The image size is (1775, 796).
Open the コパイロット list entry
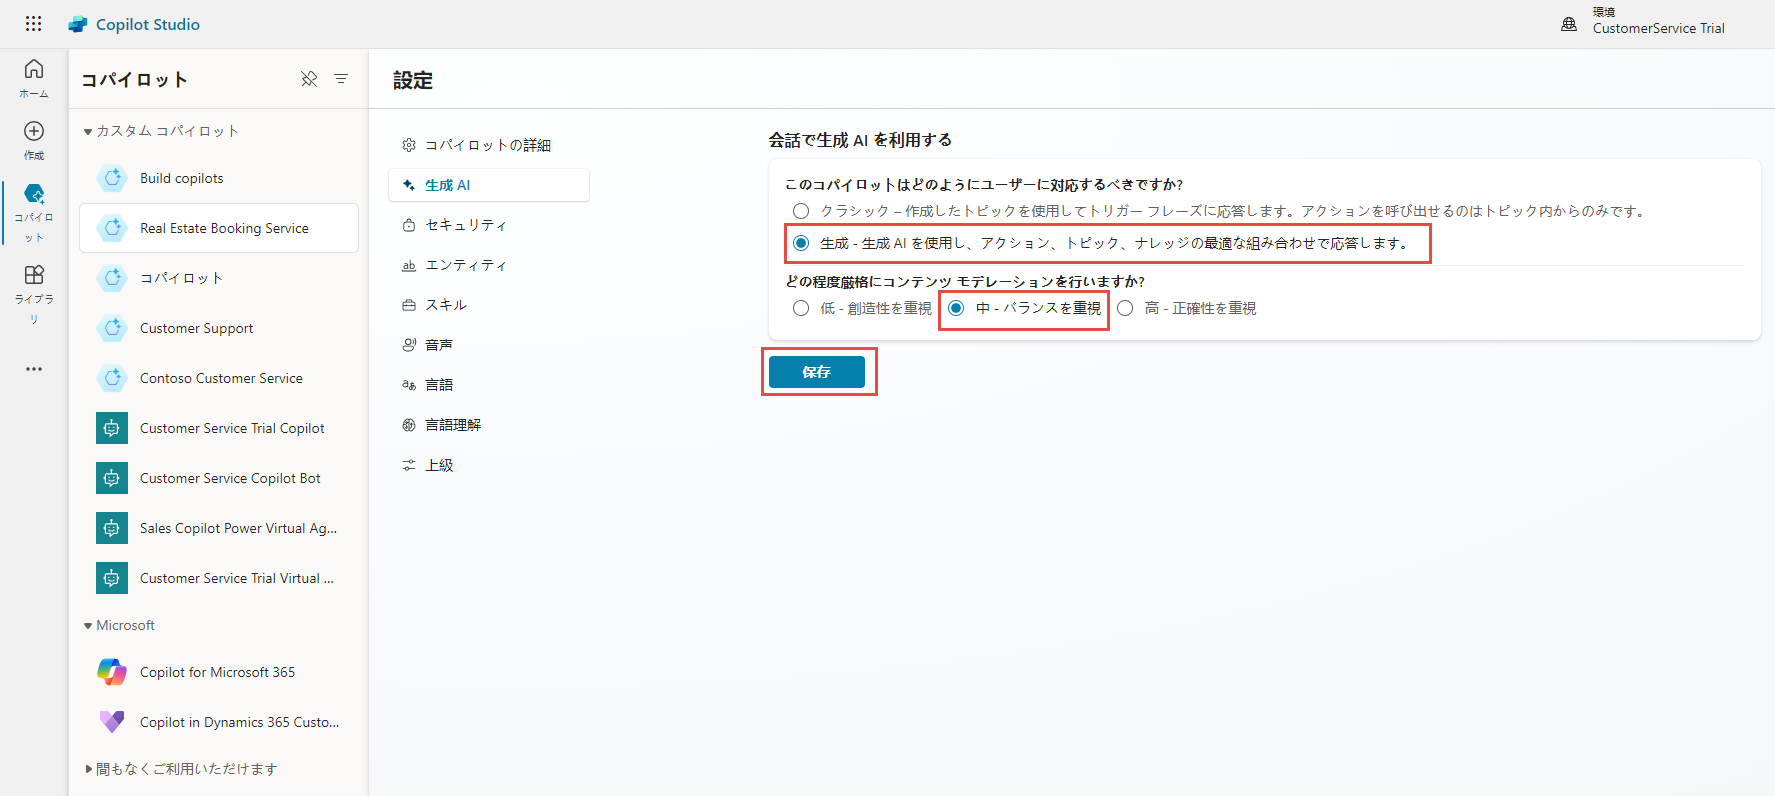[219, 278]
